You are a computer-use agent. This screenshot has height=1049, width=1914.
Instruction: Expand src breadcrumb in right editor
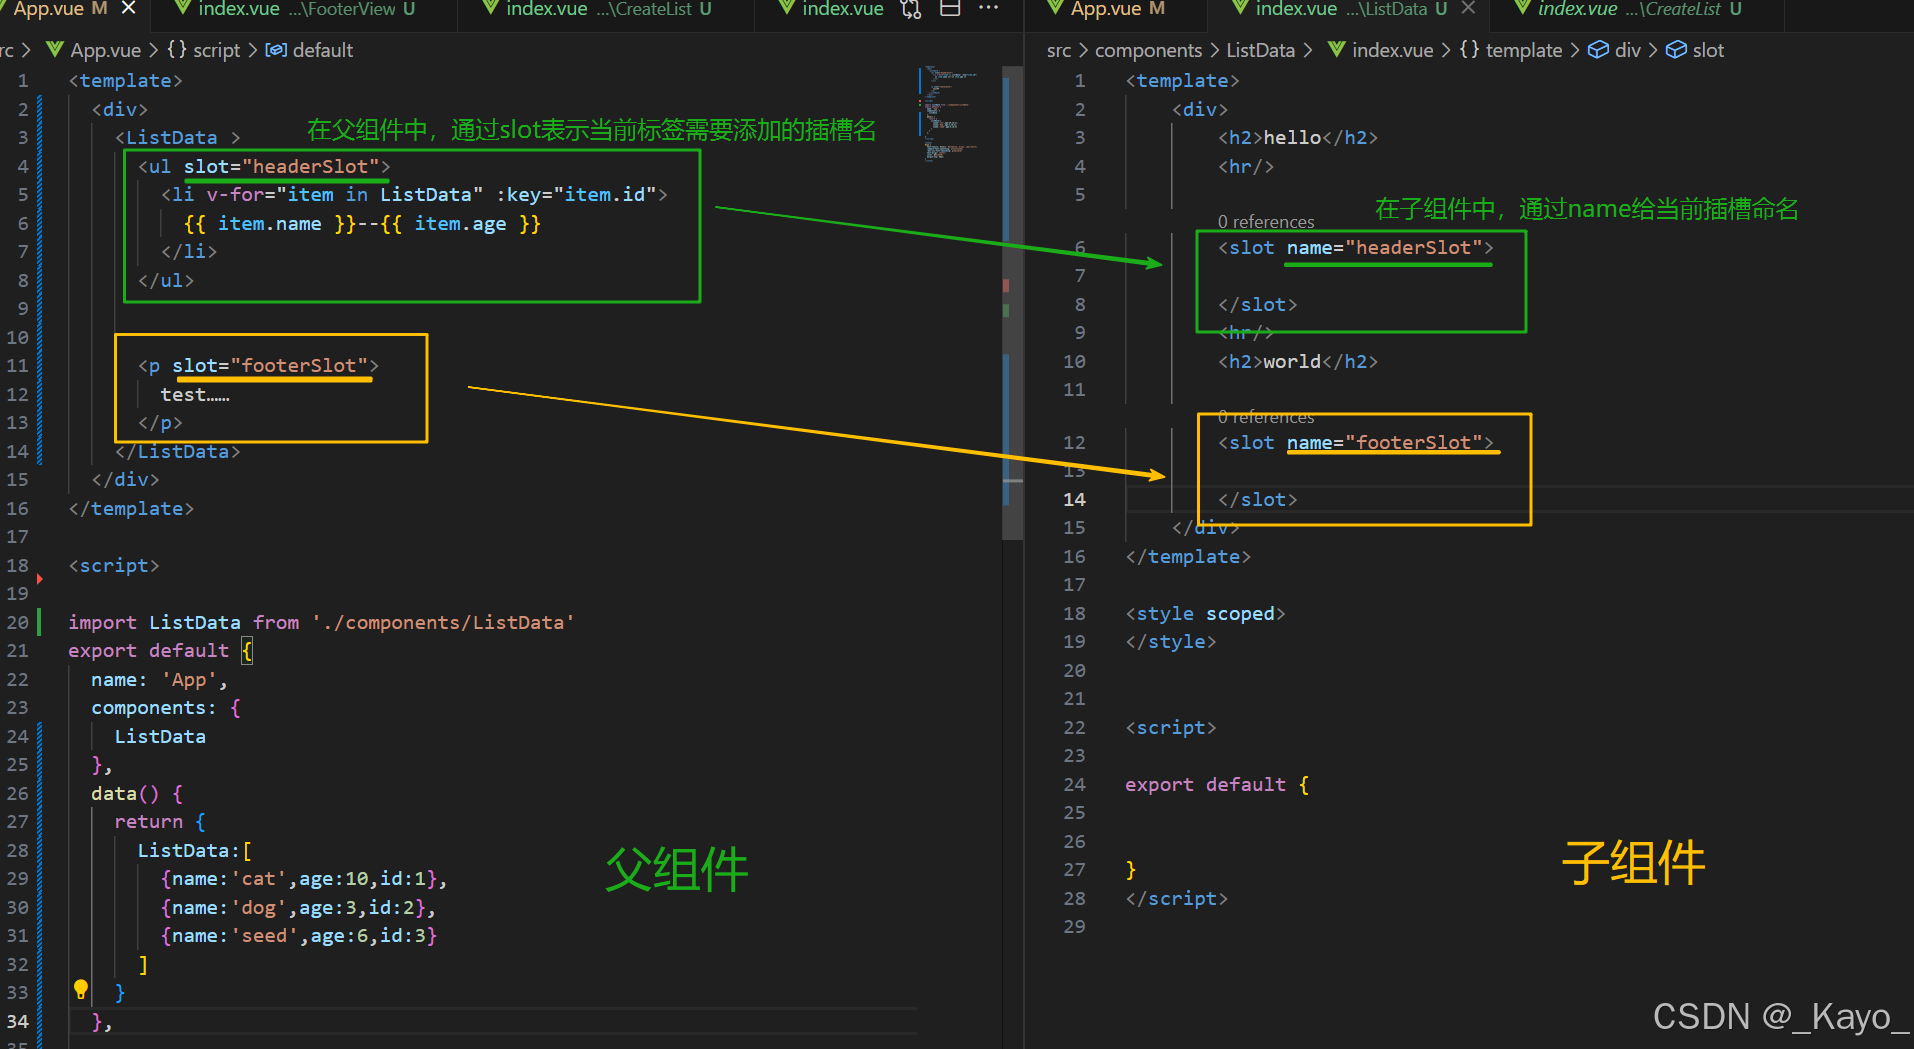tap(1059, 50)
